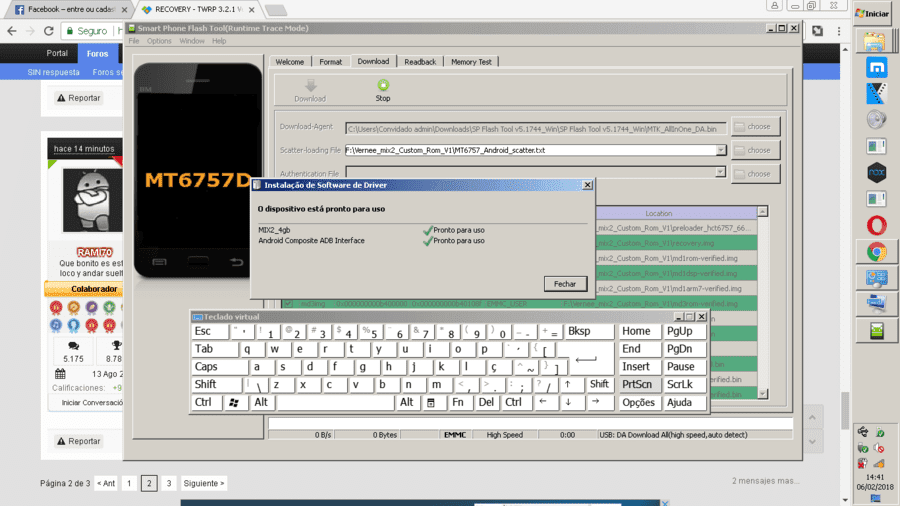Switch to the Readback tab
Viewport: 900px width, 506px height.
[420, 62]
